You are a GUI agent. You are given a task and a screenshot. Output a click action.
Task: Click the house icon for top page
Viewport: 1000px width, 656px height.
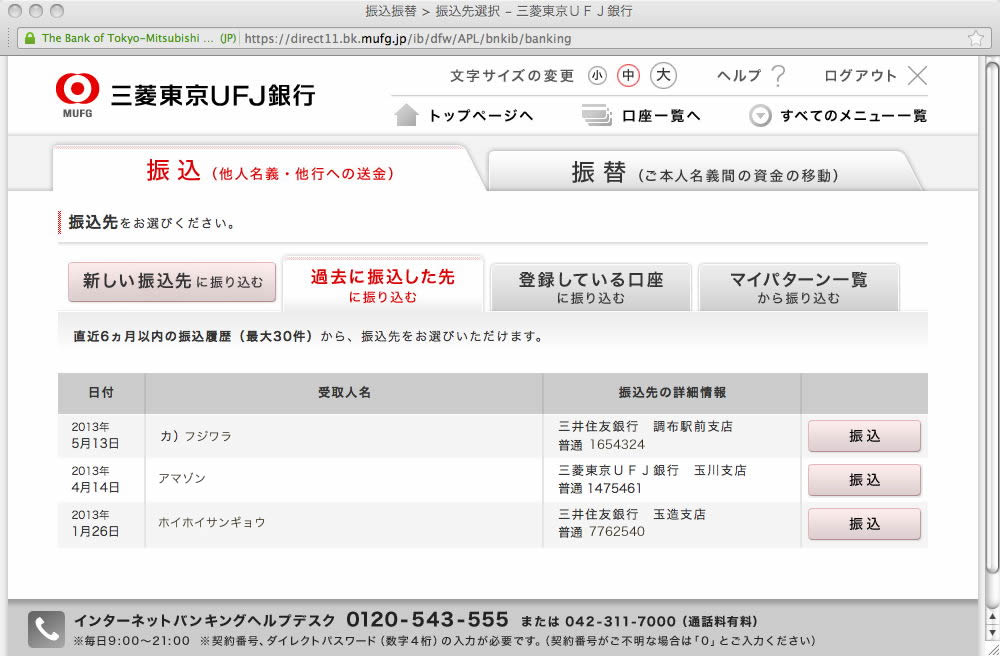pyautogui.click(x=406, y=115)
